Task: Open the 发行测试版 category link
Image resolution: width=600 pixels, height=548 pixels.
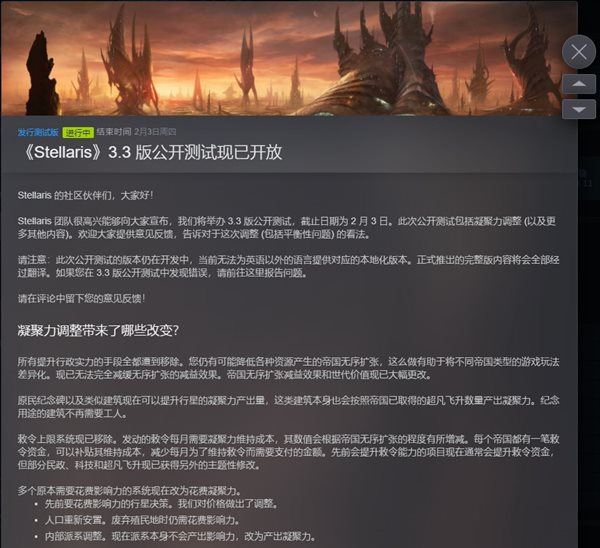Action: point(38,132)
